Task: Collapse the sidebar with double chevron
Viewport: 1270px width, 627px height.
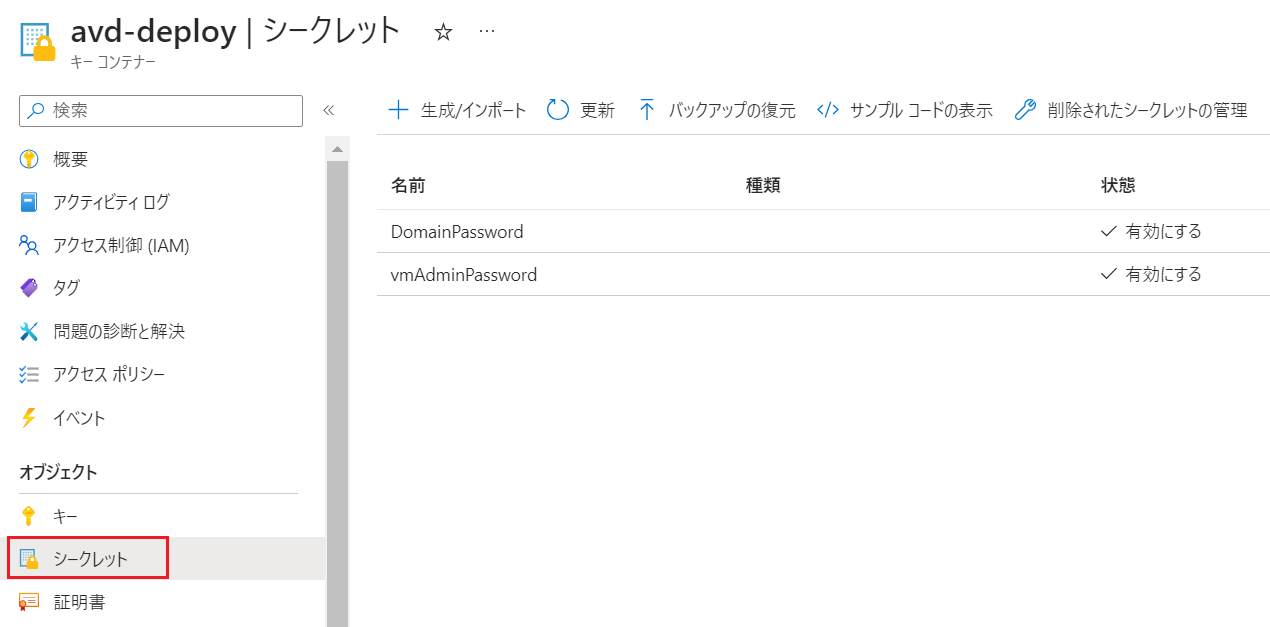Action: click(328, 111)
